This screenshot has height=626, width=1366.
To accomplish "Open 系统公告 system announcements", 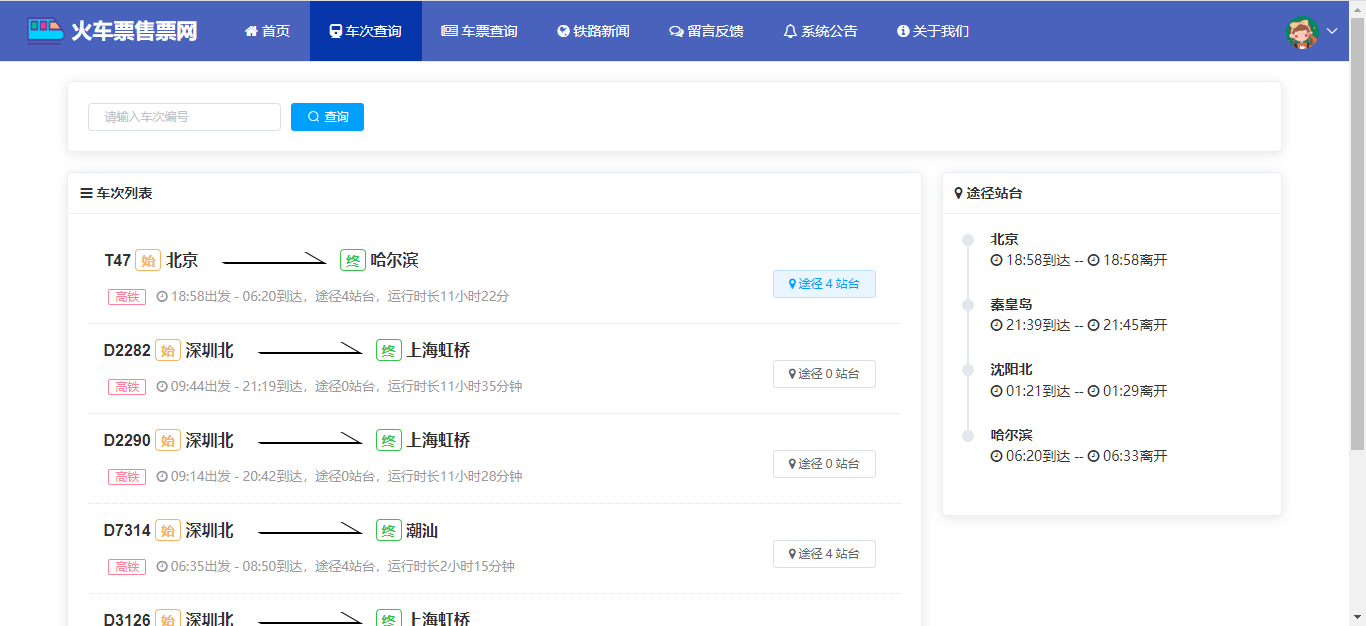I will click(x=820, y=31).
